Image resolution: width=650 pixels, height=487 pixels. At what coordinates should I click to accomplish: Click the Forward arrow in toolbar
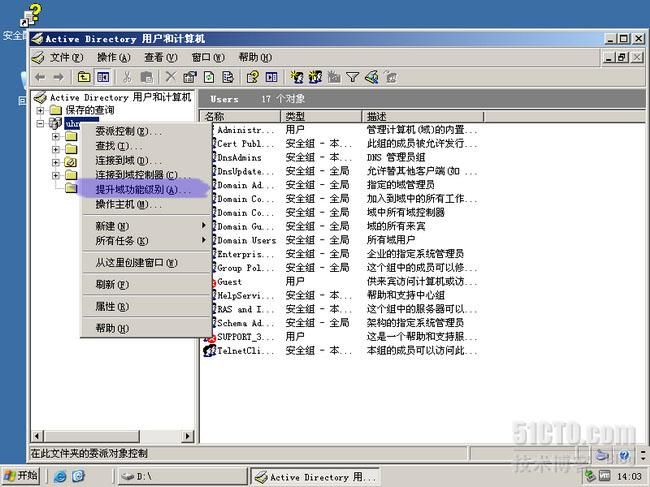click(x=58, y=77)
